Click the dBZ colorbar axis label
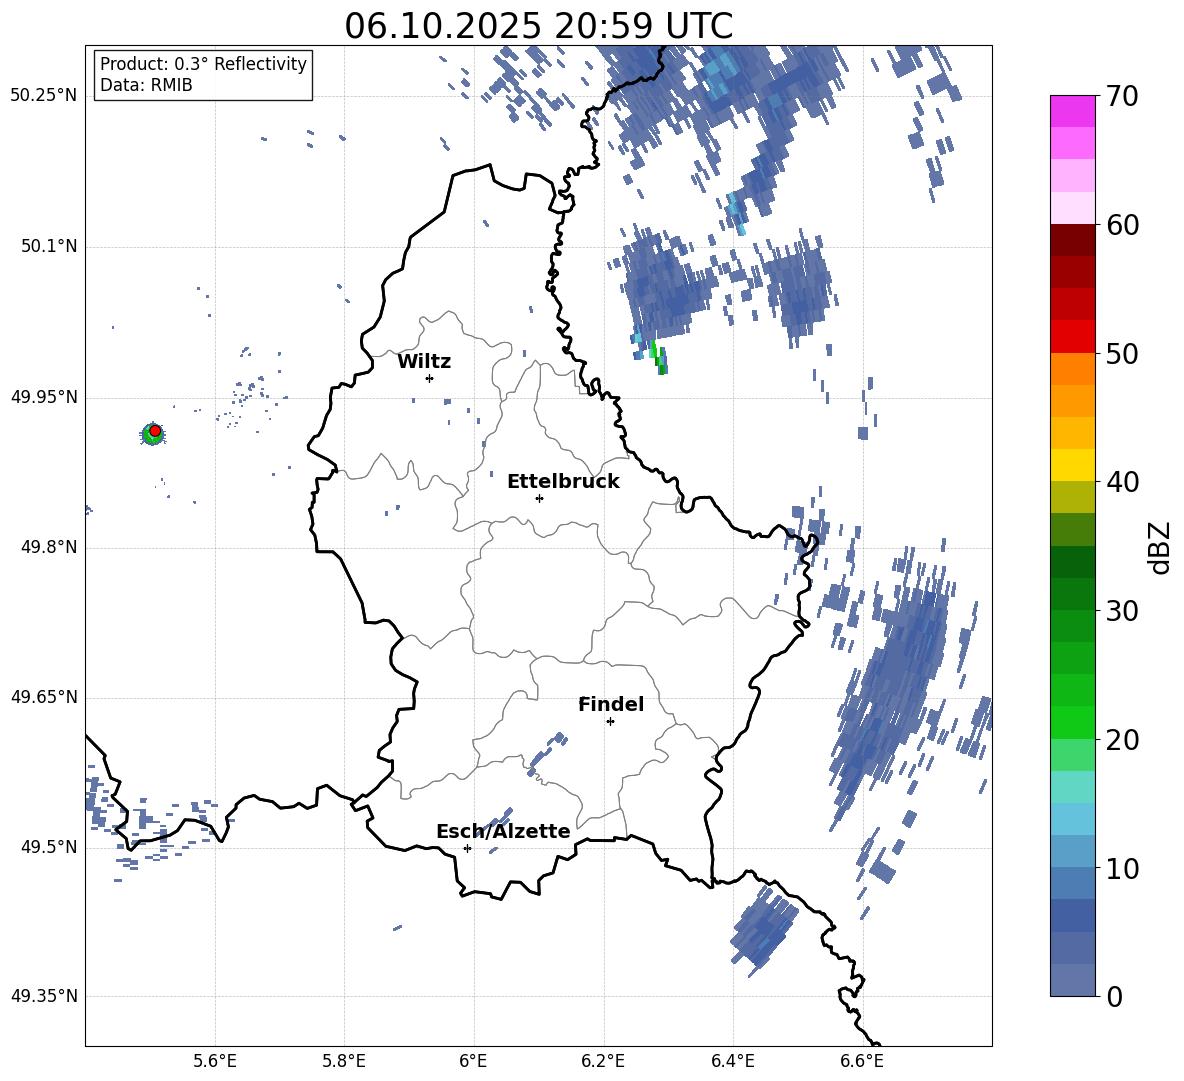The image size is (1184, 1081). 1161,547
